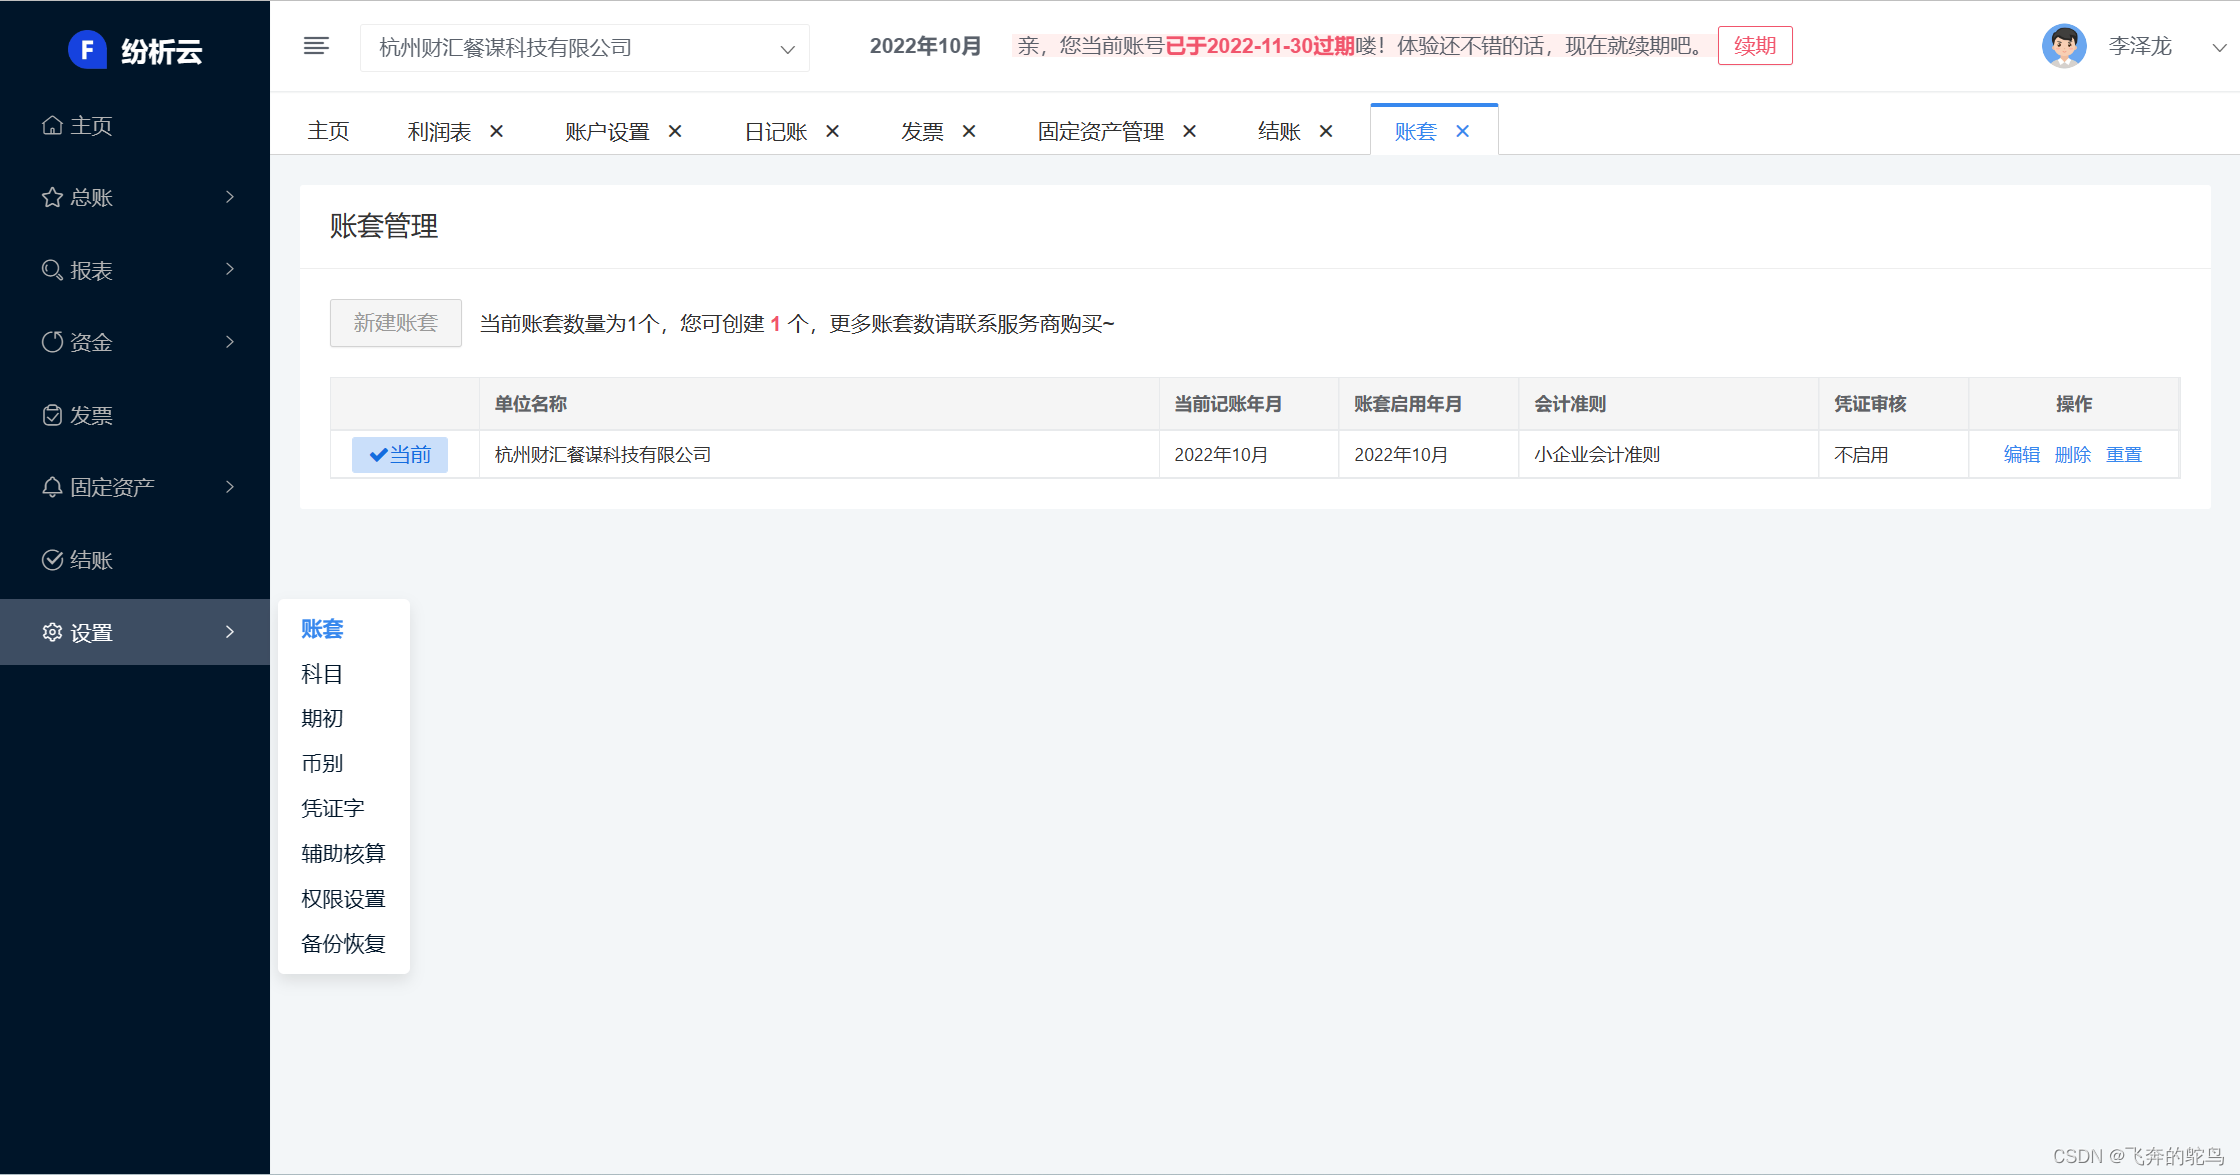The height and width of the screenshot is (1175, 2240).
Task: Expand the 资金 sidebar submenu chevron
Action: tap(230, 342)
